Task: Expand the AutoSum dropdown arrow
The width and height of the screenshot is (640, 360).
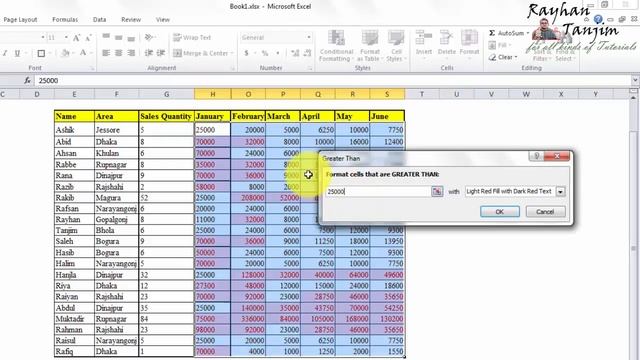Action: 528,33
